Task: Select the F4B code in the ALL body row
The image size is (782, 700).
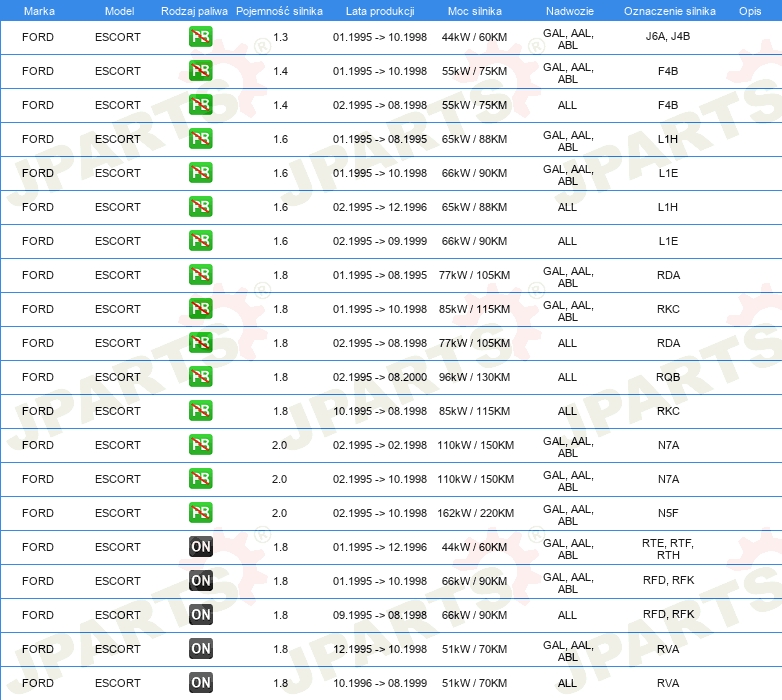Action: 668,105
